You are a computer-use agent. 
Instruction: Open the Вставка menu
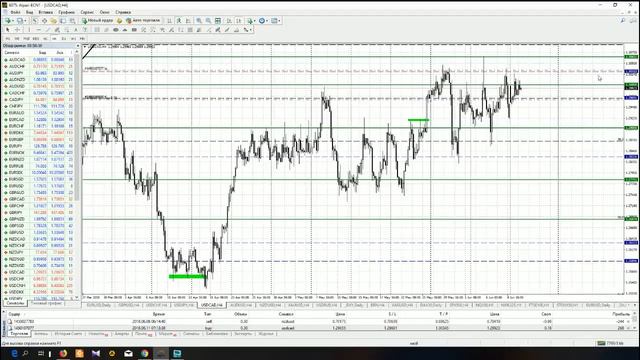45,12
